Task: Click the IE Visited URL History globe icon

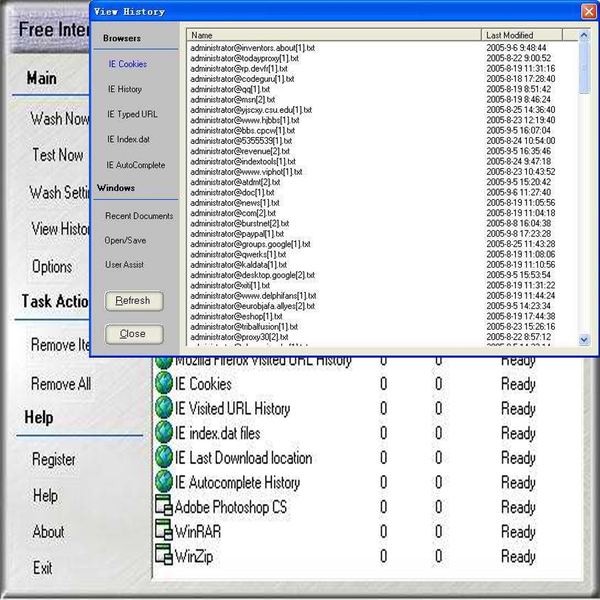Action: click(164, 408)
